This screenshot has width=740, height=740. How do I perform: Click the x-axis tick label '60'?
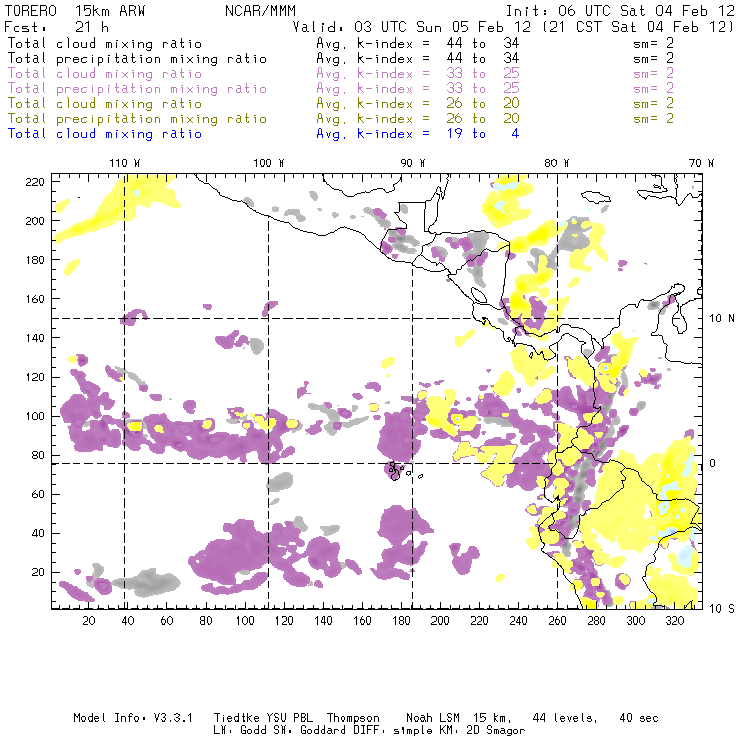click(x=167, y=621)
